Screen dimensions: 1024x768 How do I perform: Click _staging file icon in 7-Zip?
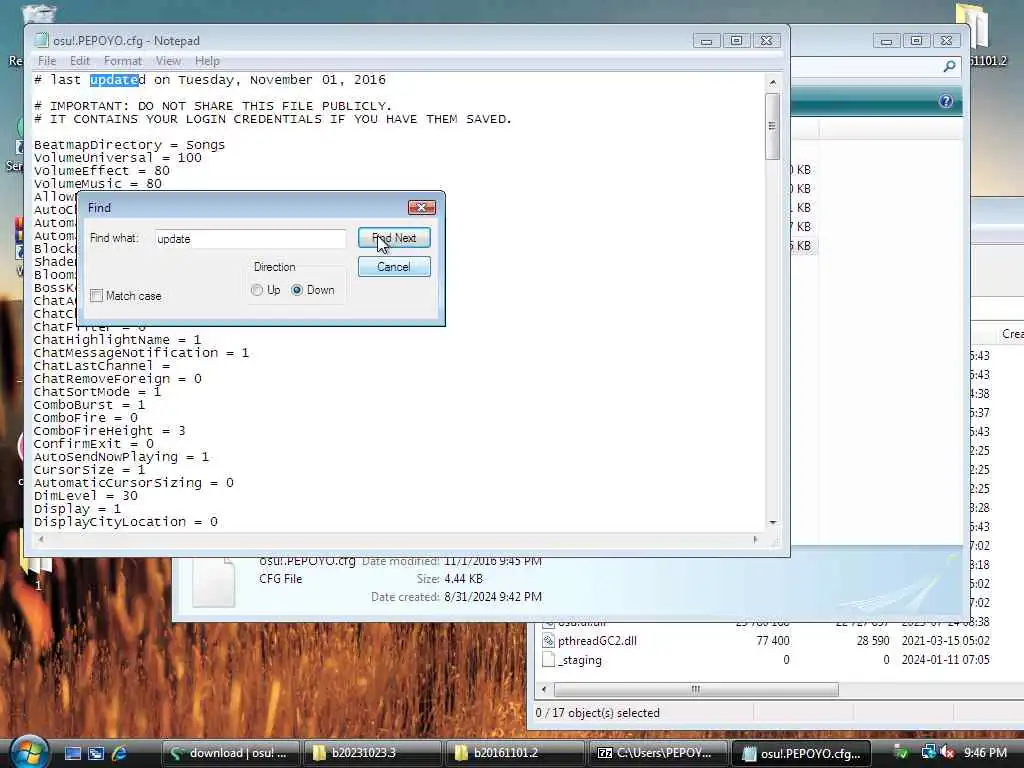(x=549, y=660)
